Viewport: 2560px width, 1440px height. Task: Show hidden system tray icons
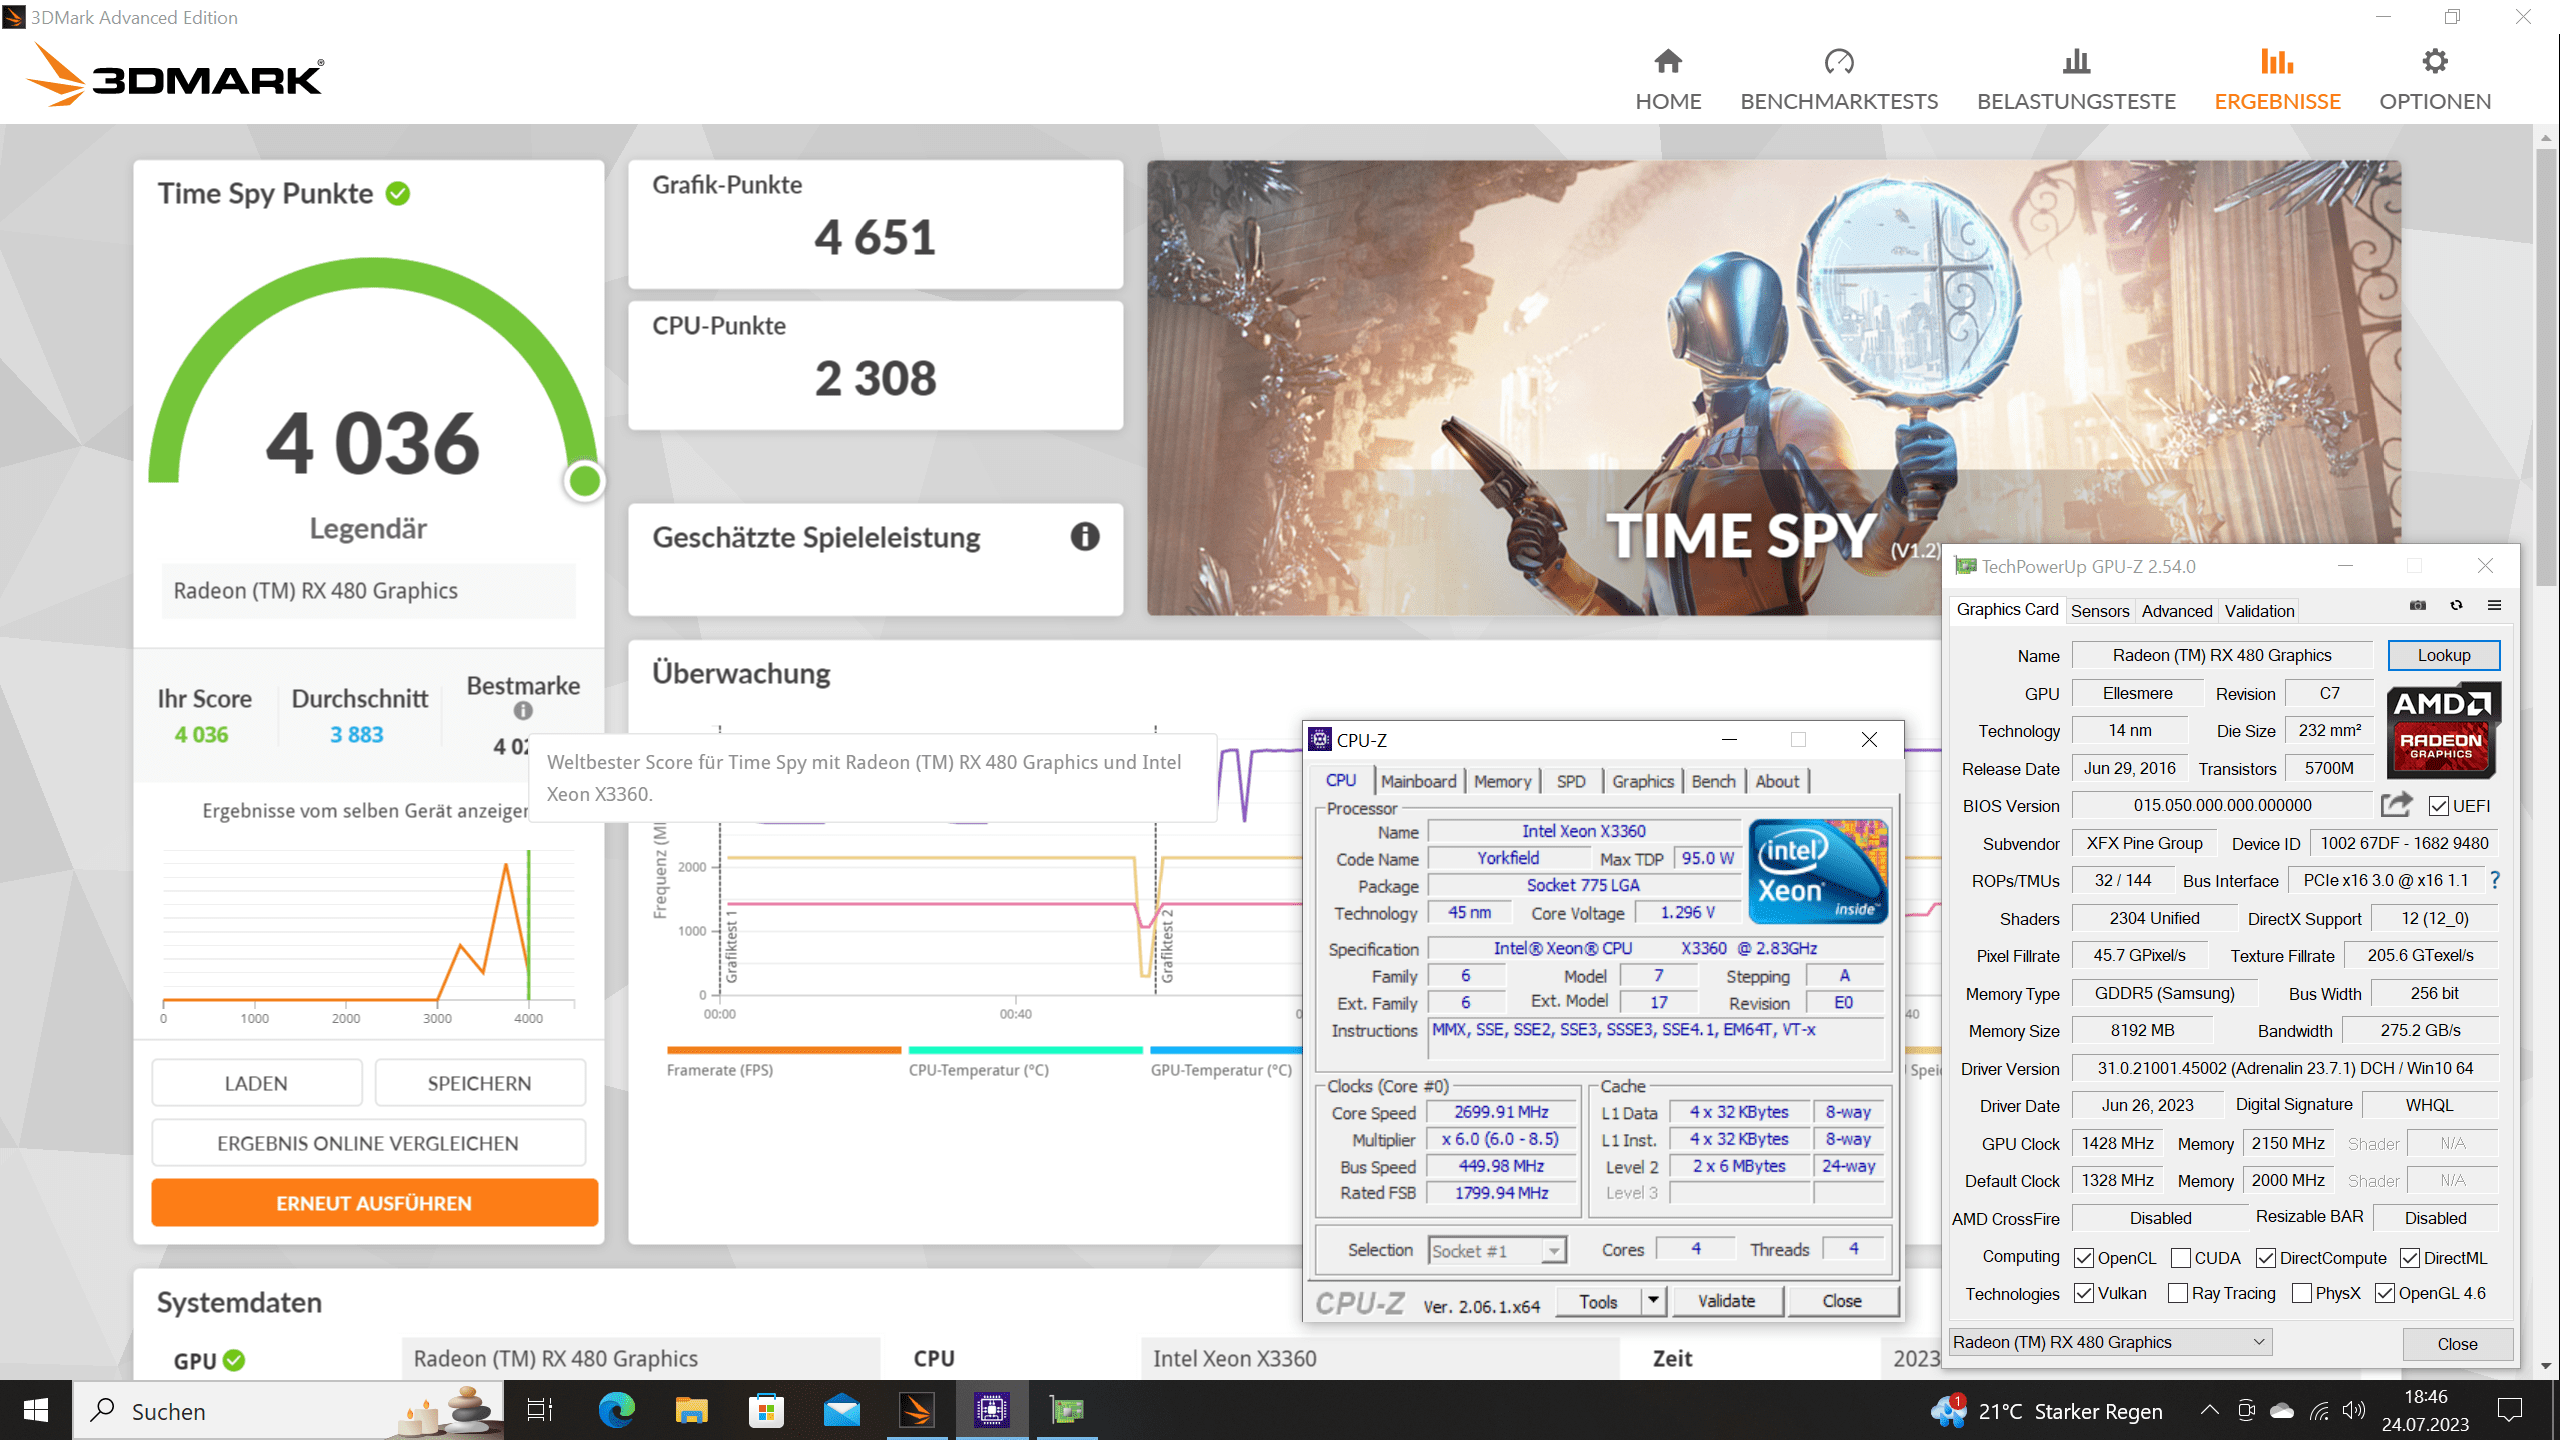(2209, 1411)
